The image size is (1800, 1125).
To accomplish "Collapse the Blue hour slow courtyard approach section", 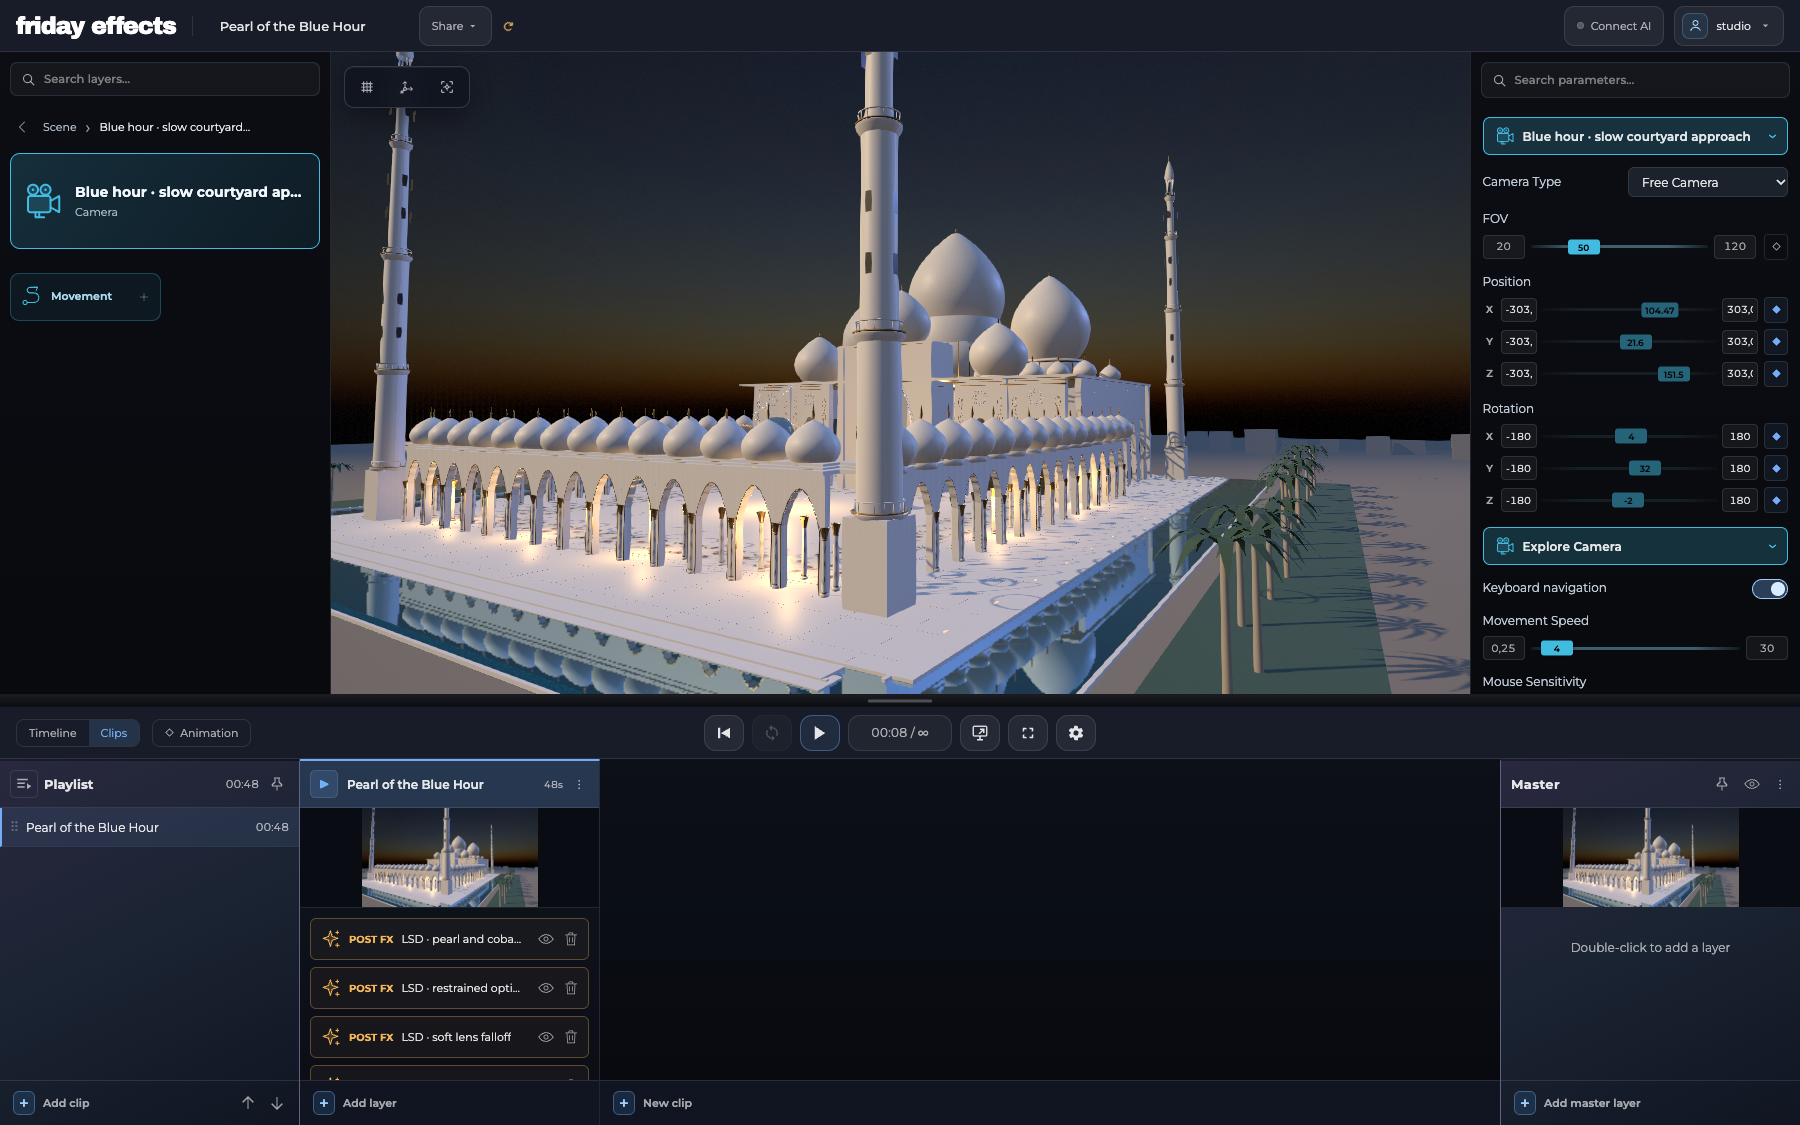I will point(1635,136).
